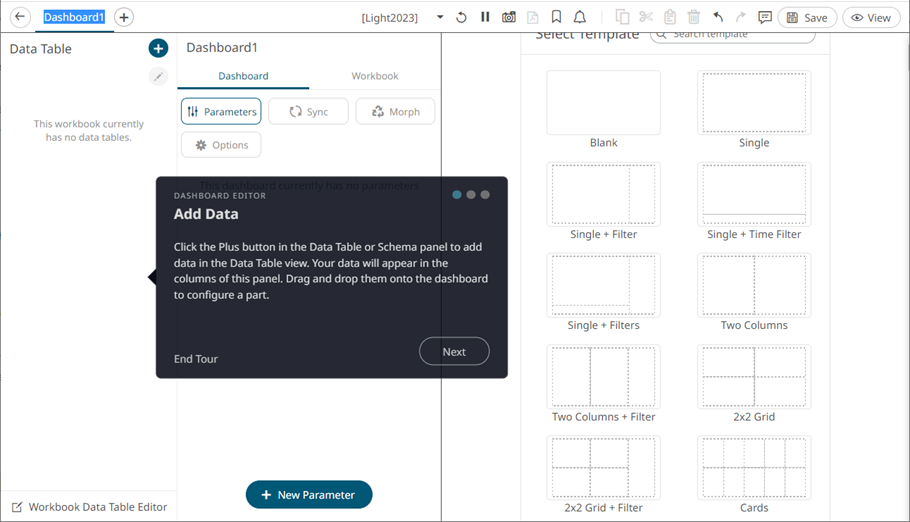Click the undo arrow
Viewport: 910px width, 522px height.
point(718,17)
